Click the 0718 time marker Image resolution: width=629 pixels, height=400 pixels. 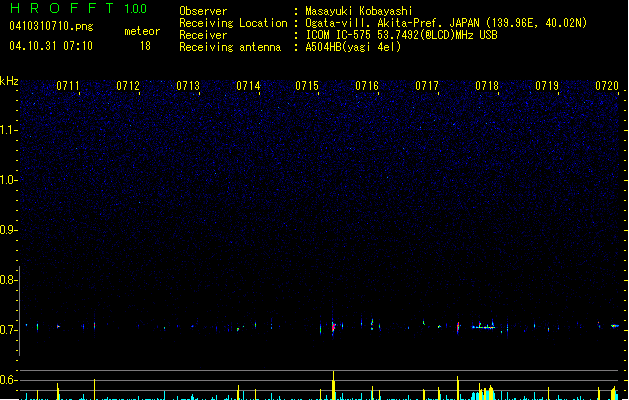point(487,86)
